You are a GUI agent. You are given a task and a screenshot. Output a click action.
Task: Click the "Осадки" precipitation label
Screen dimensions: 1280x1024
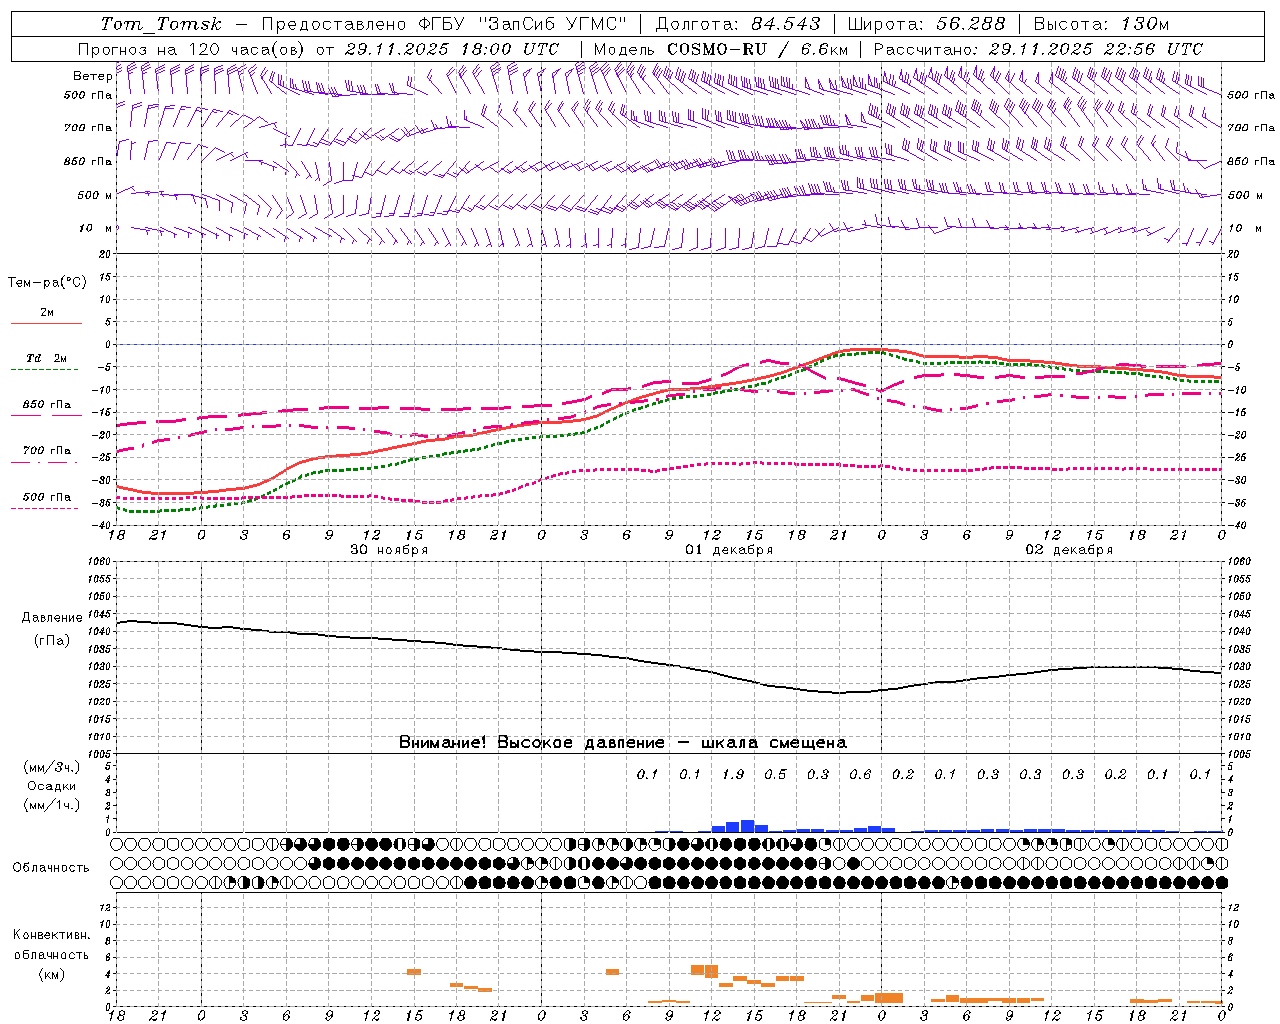pos(52,786)
